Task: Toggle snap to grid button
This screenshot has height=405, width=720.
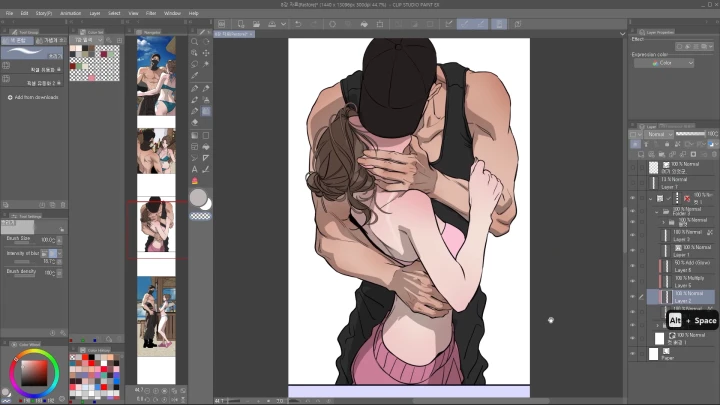Action: 481,24
